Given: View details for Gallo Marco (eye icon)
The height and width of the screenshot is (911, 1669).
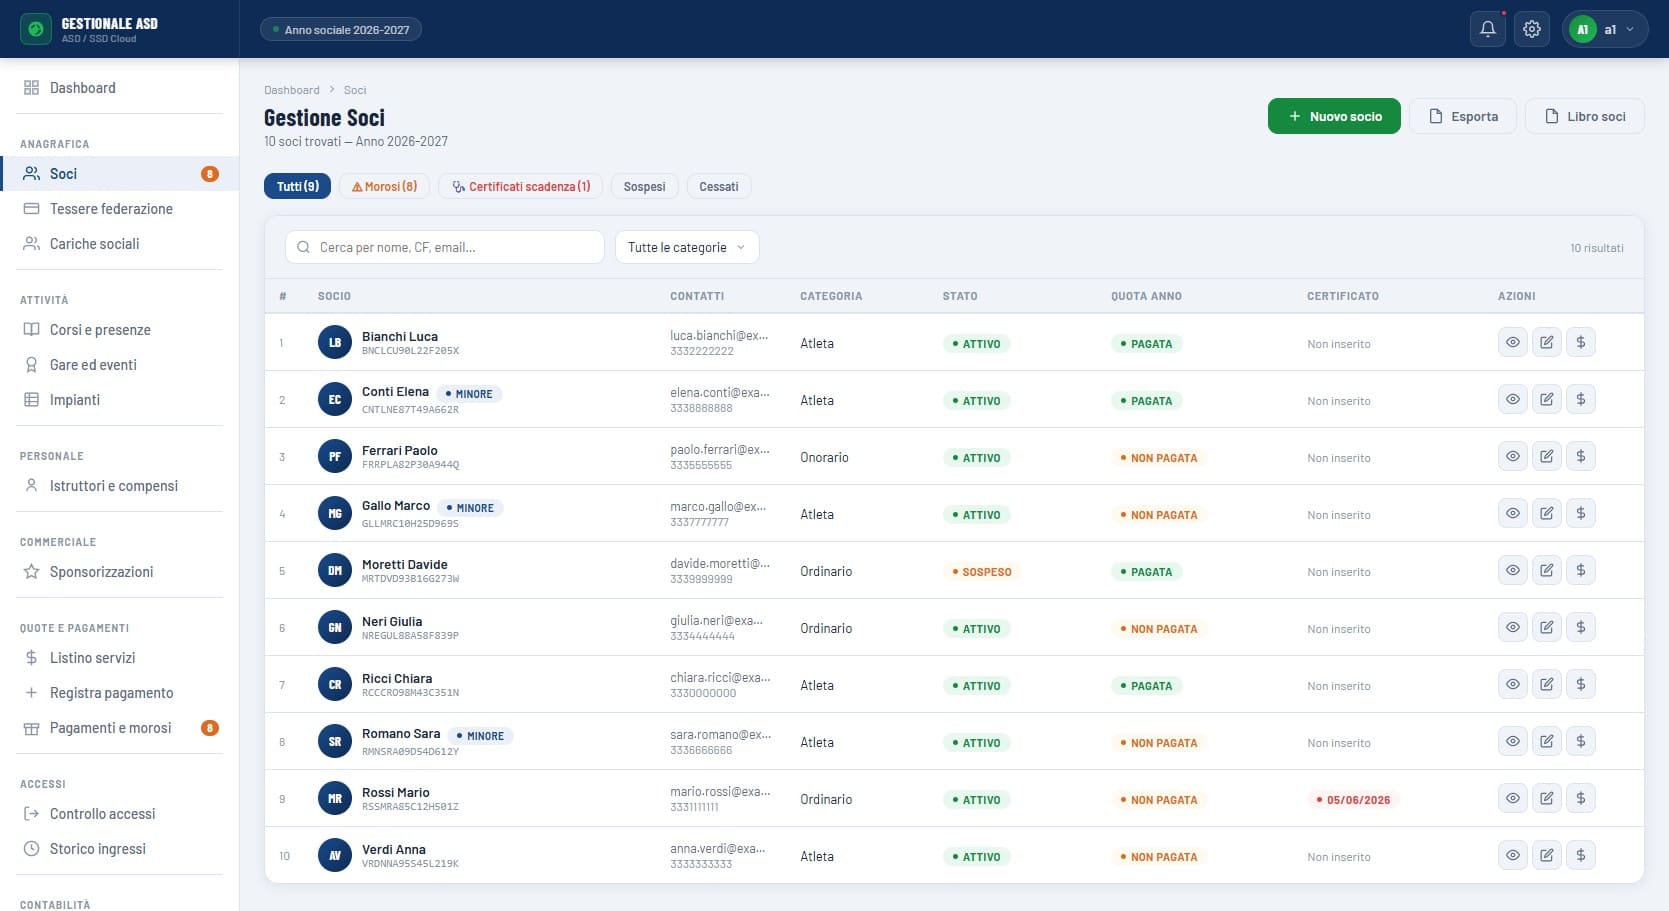Looking at the screenshot, I should tap(1513, 513).
